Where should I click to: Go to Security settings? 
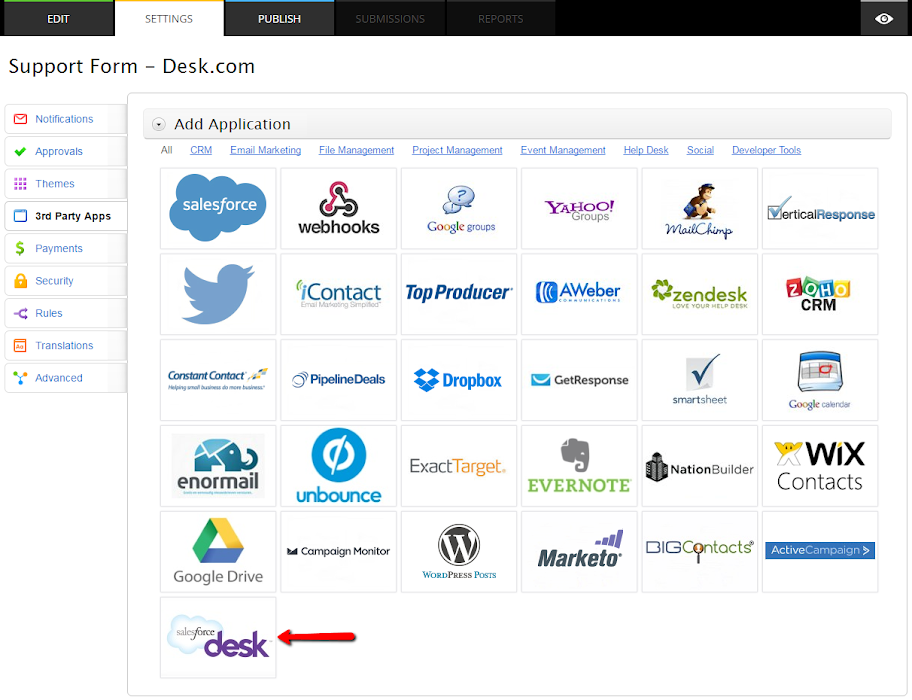click(66, 281)
